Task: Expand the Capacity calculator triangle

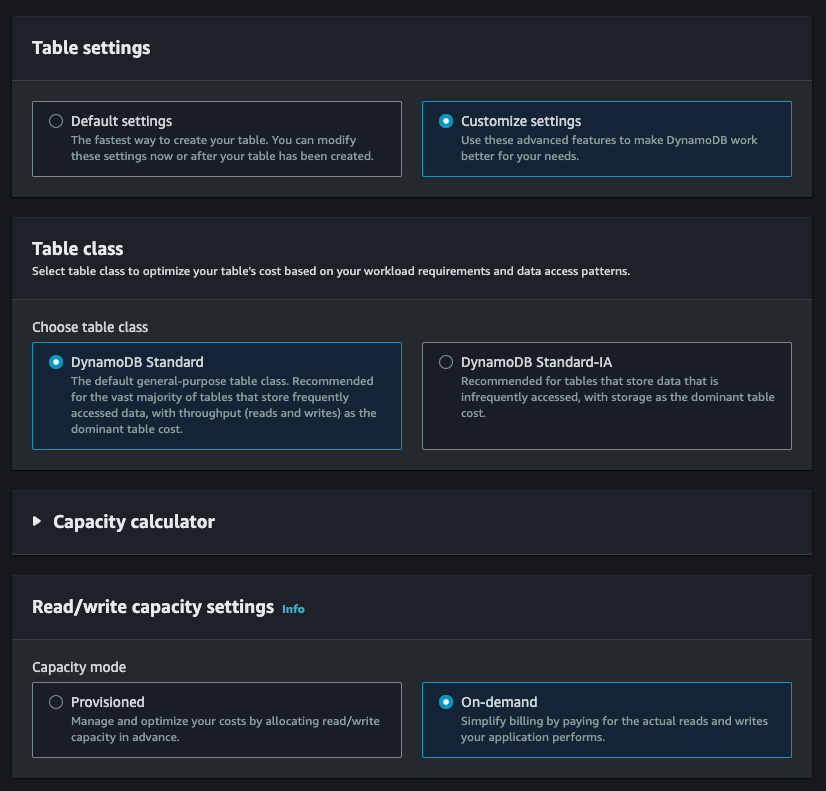Action: tap(36, 521)
